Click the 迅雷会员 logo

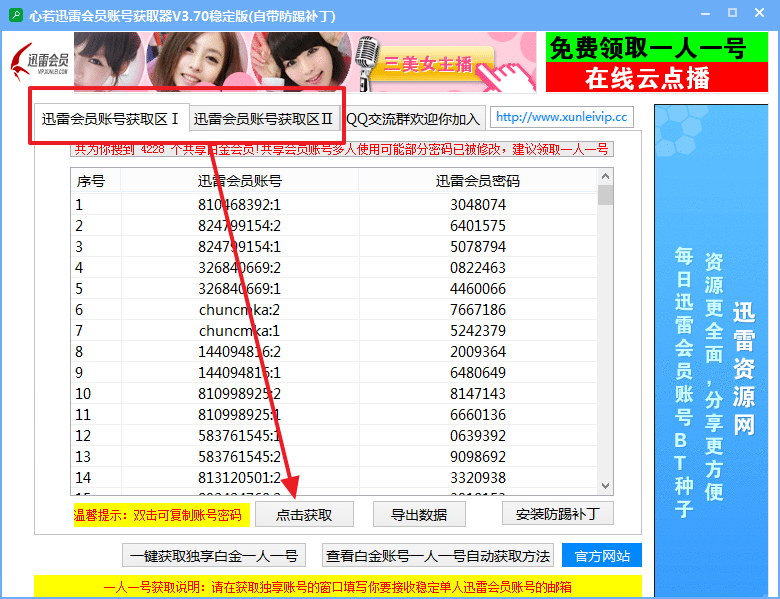40,63
